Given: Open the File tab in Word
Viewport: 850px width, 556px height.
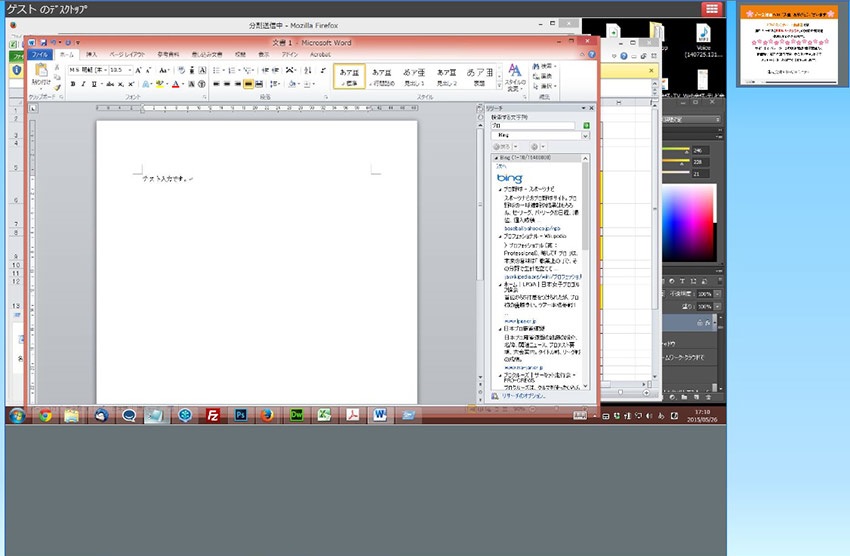Looking at the screenshot, I should pos(40,55).
